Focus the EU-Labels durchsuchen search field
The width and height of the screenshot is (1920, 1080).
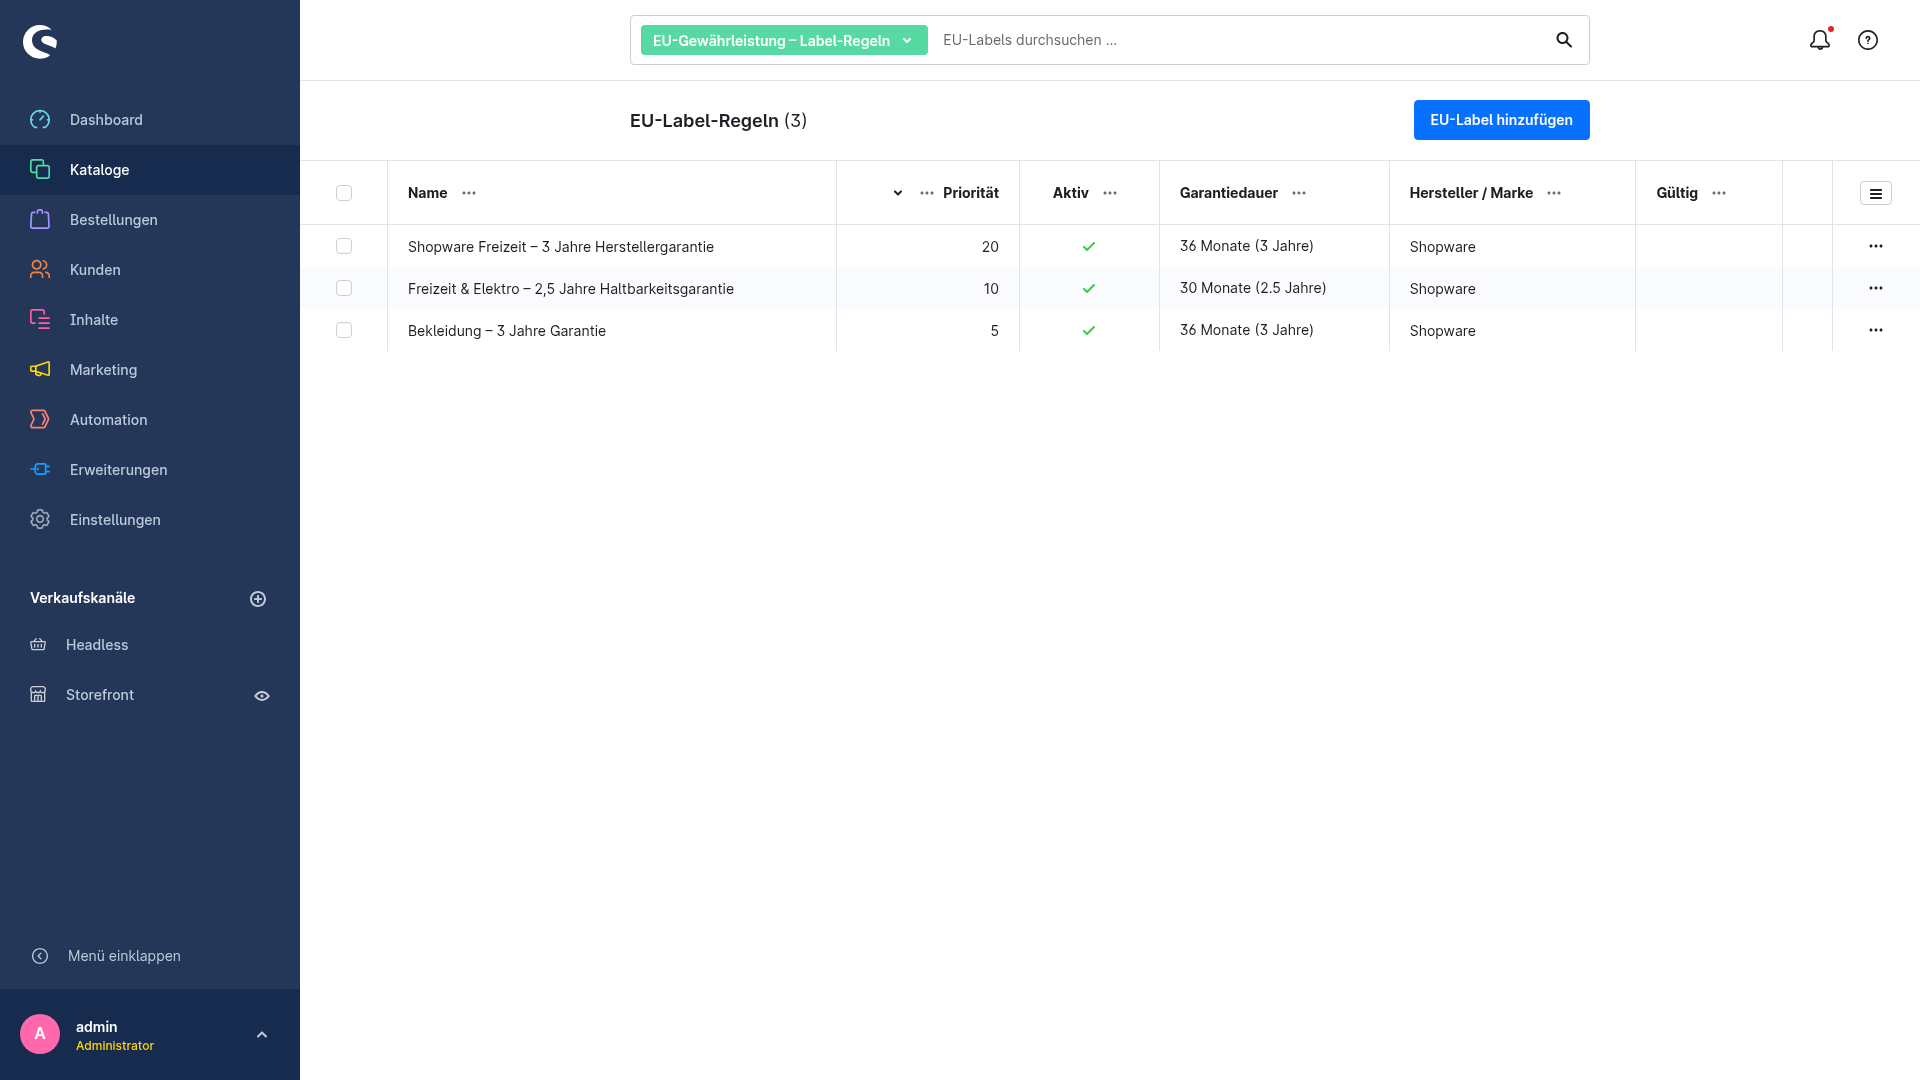point(1240,40)
